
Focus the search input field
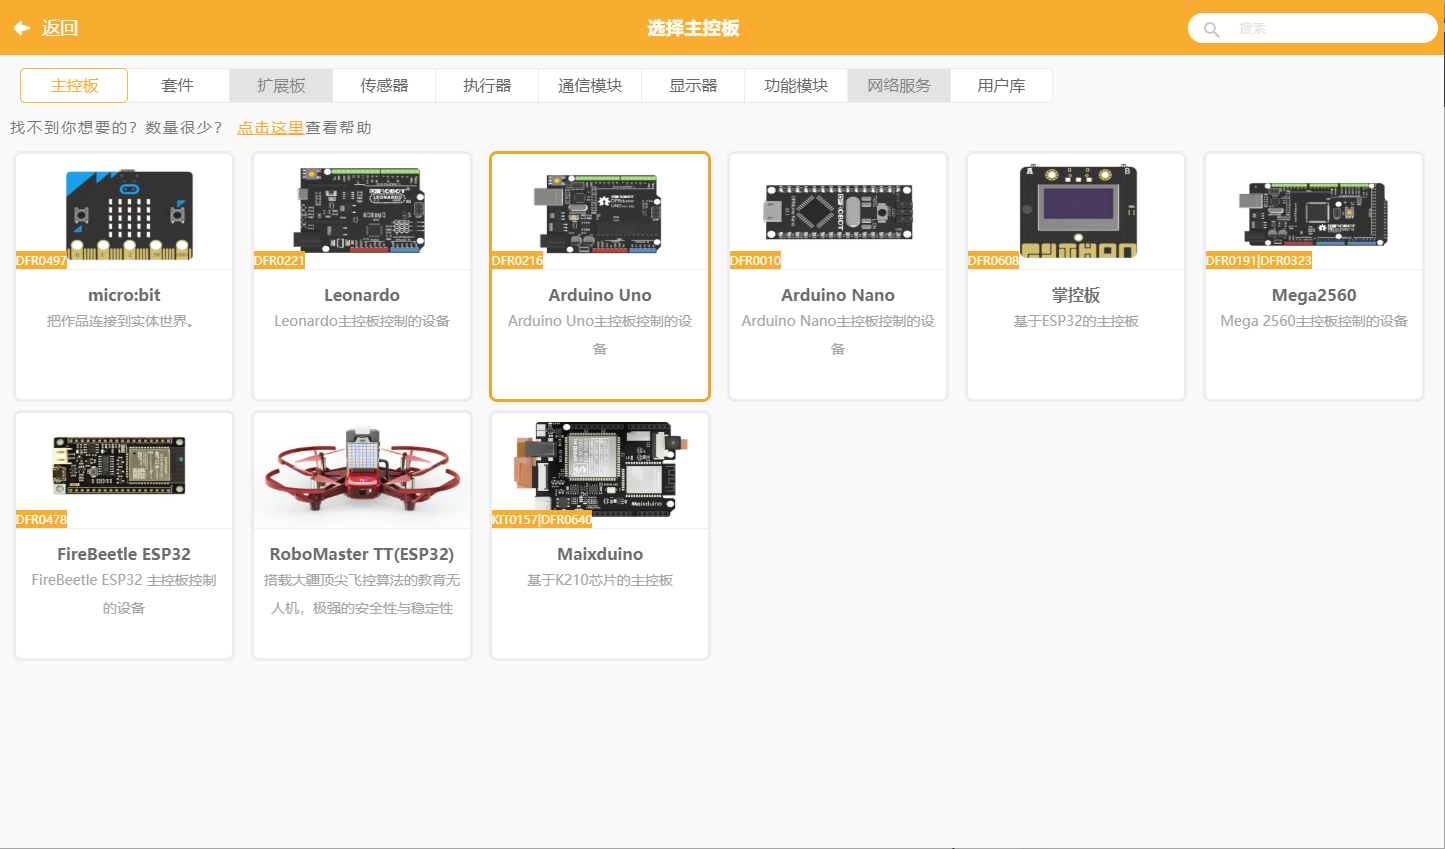point(1312,28)
